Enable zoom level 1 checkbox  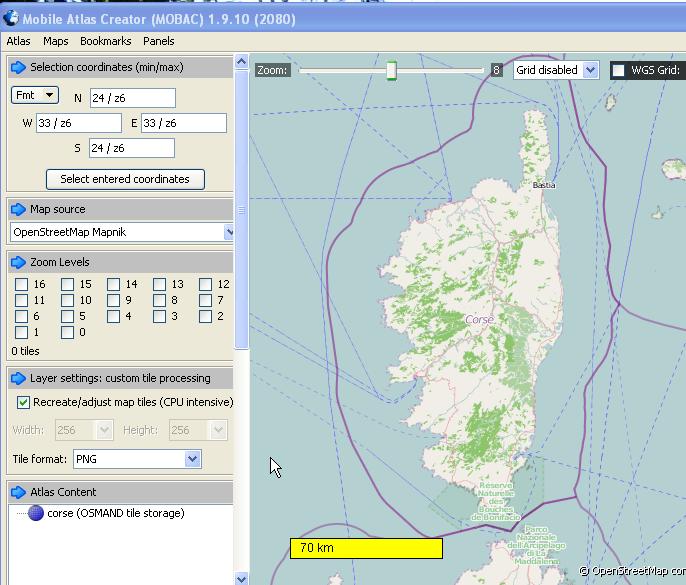[x=21, y=333]
